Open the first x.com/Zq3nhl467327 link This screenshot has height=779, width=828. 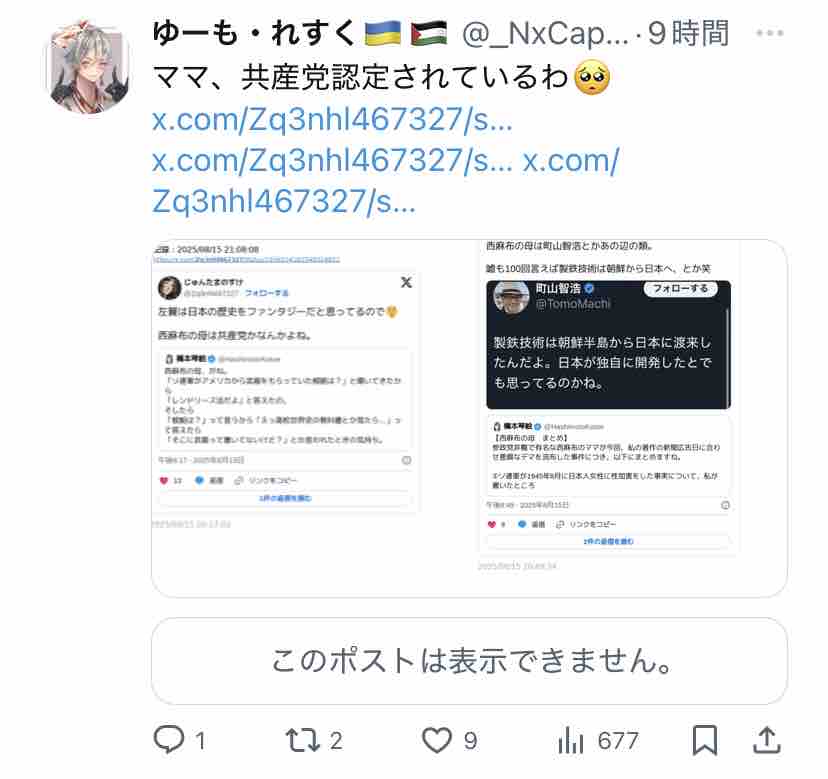[x=332, y=119]
